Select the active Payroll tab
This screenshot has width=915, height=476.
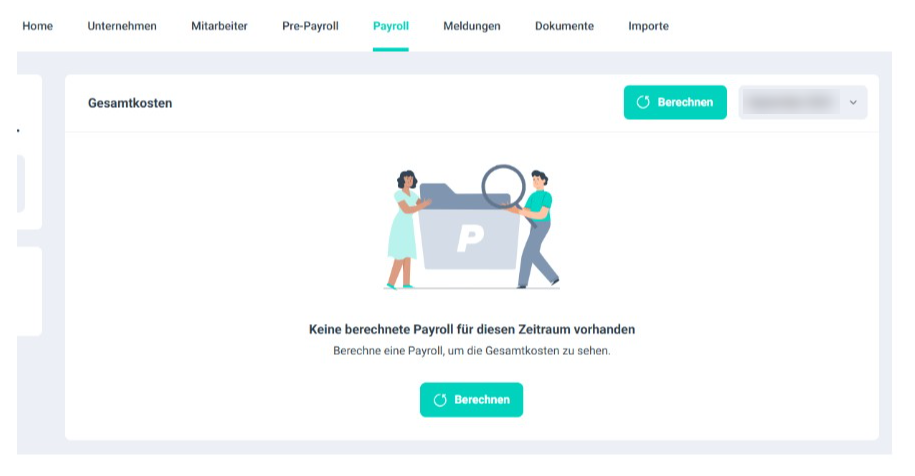pos(391,26)
